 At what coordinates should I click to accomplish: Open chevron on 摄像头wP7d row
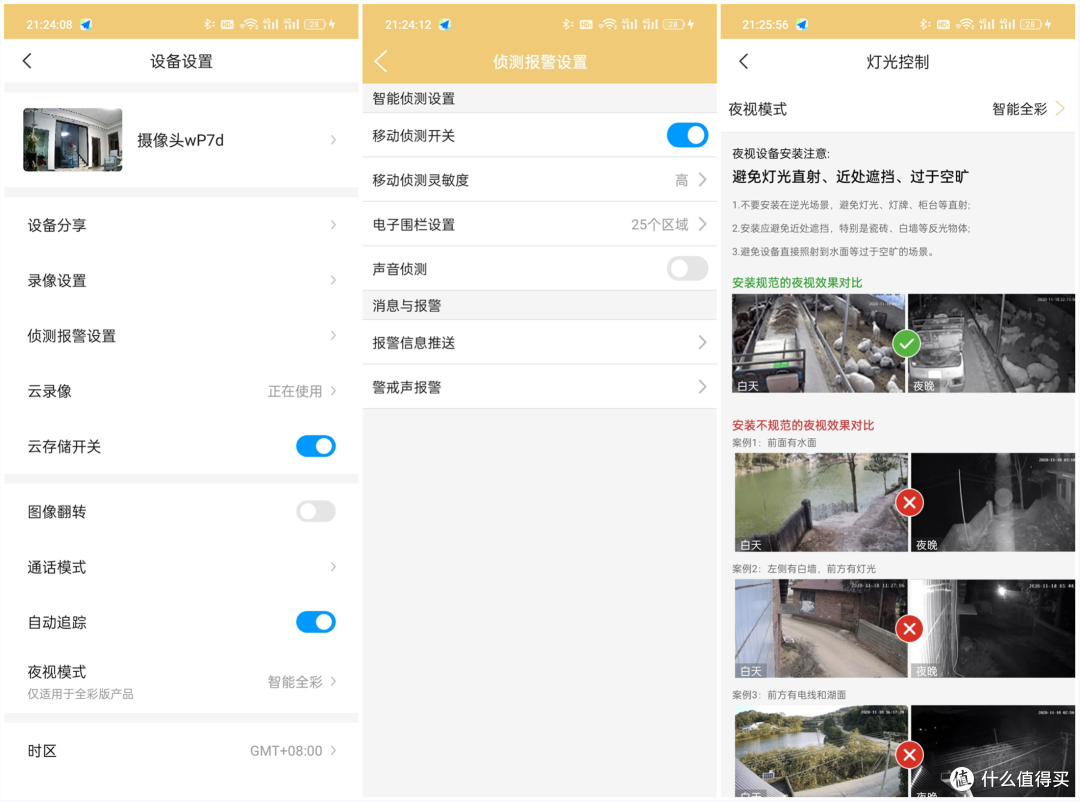333,140
